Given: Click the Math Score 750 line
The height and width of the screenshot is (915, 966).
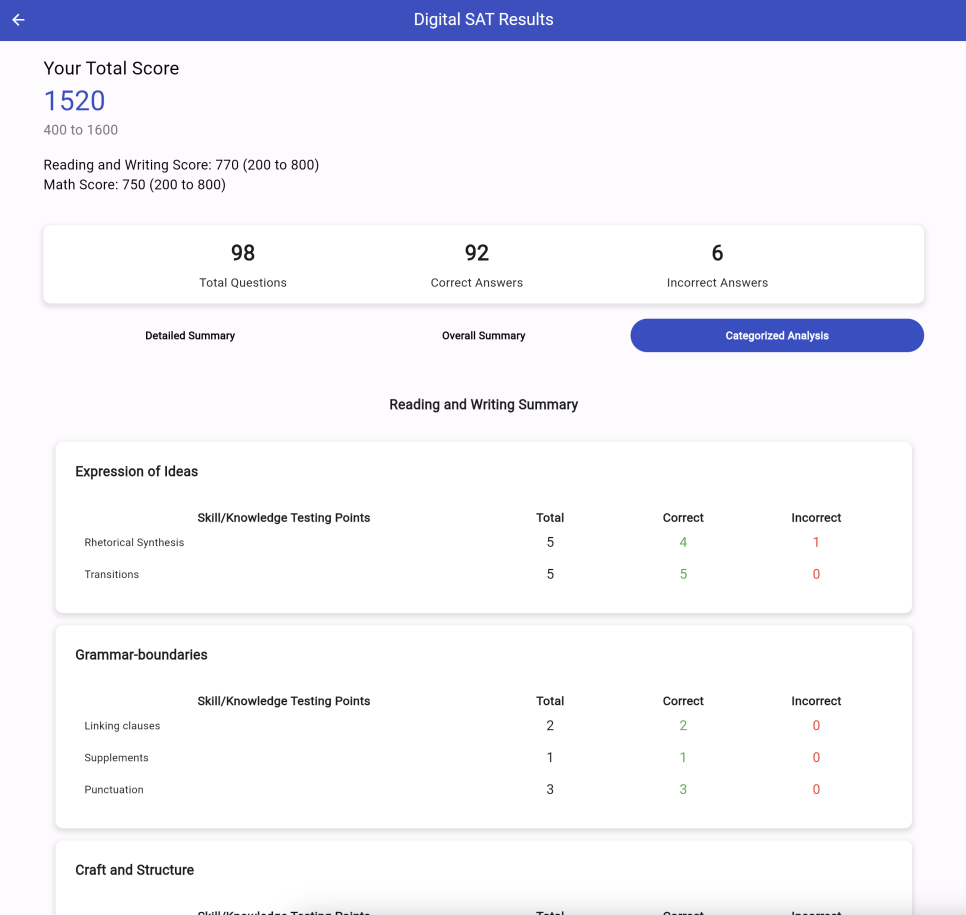Looking at the screenshot, I should coord(134,185).
